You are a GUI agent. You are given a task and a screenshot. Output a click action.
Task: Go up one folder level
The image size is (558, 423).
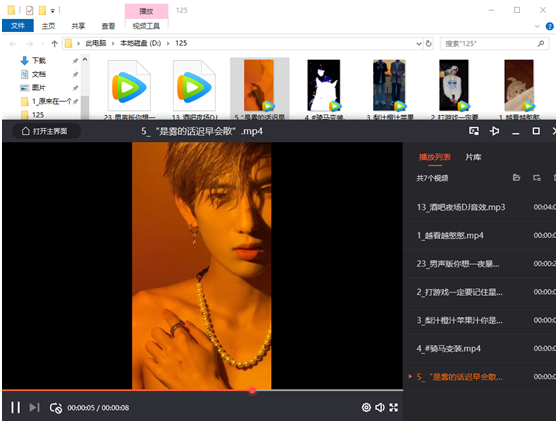(x=54, y=44)
